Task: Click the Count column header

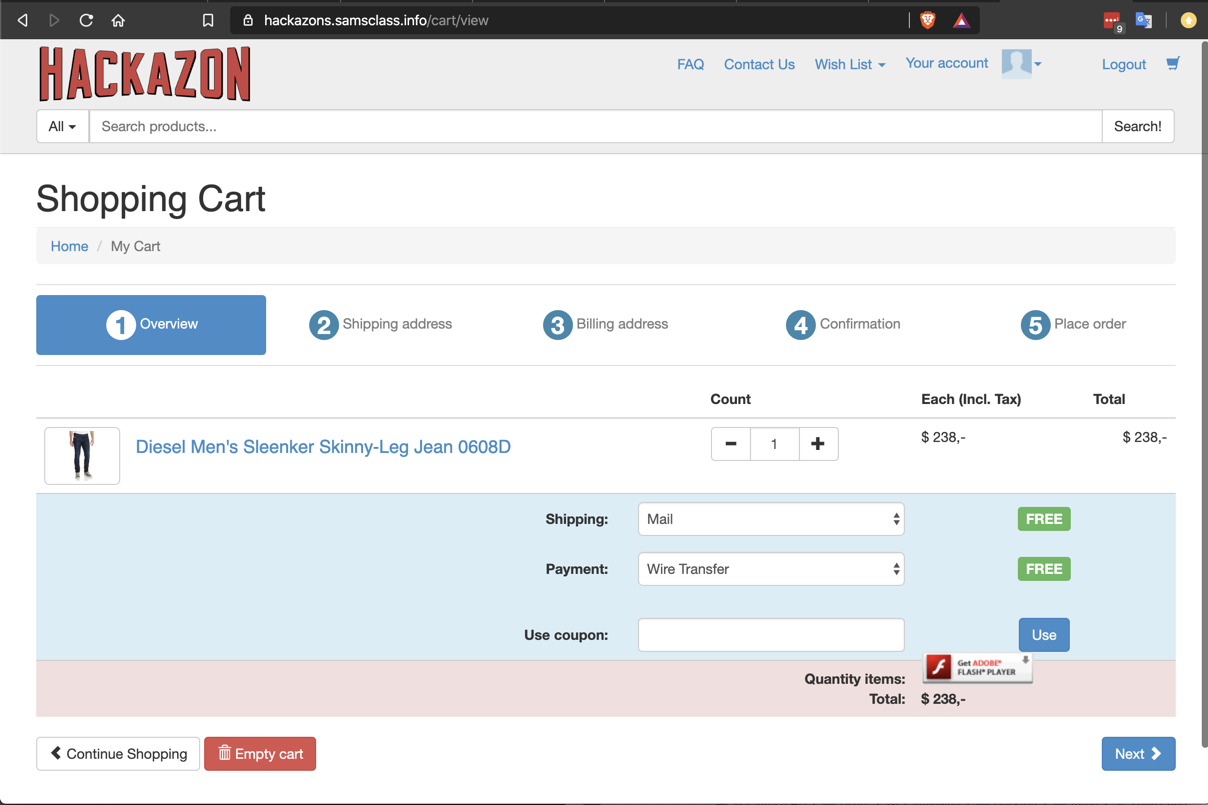Action: coord(730,399)
